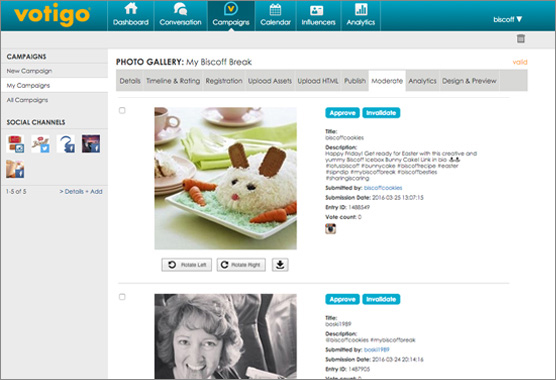
Task: Click the Votigo logo
Action: pyautogui.click(x=52, y=15)
